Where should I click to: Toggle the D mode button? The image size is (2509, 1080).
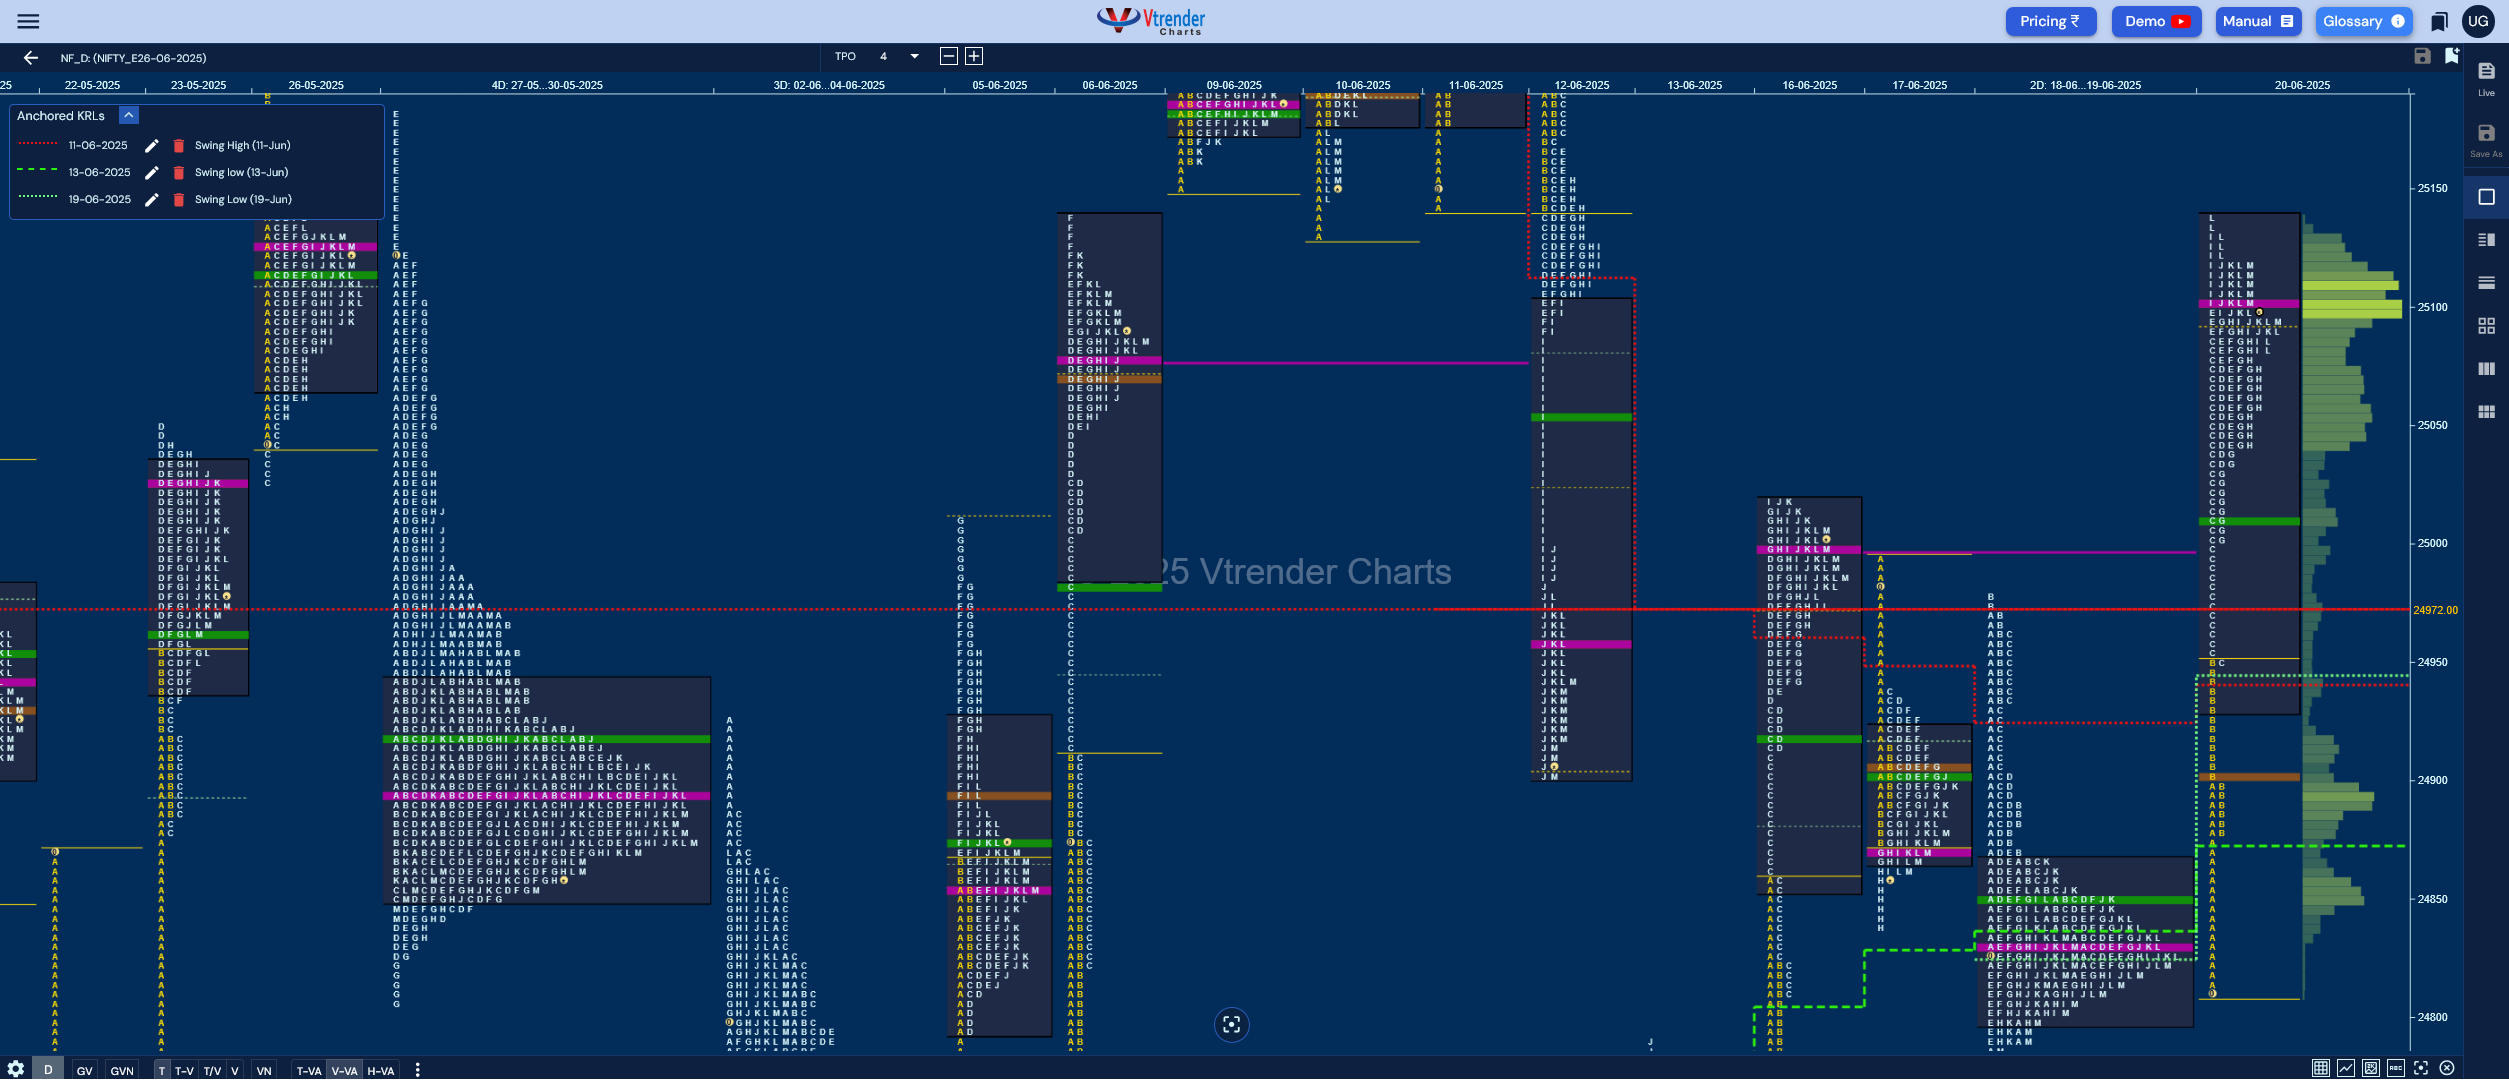(x=48, y=1069)
